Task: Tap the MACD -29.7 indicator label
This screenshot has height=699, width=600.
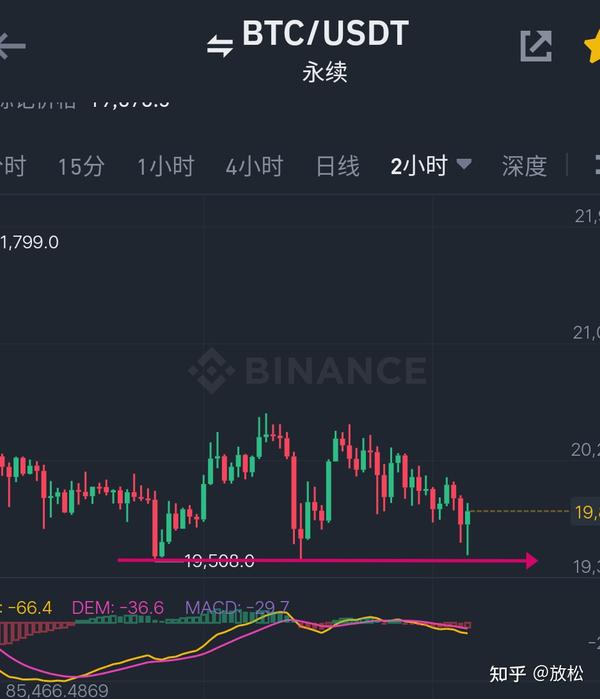Action: pos(237,608)
